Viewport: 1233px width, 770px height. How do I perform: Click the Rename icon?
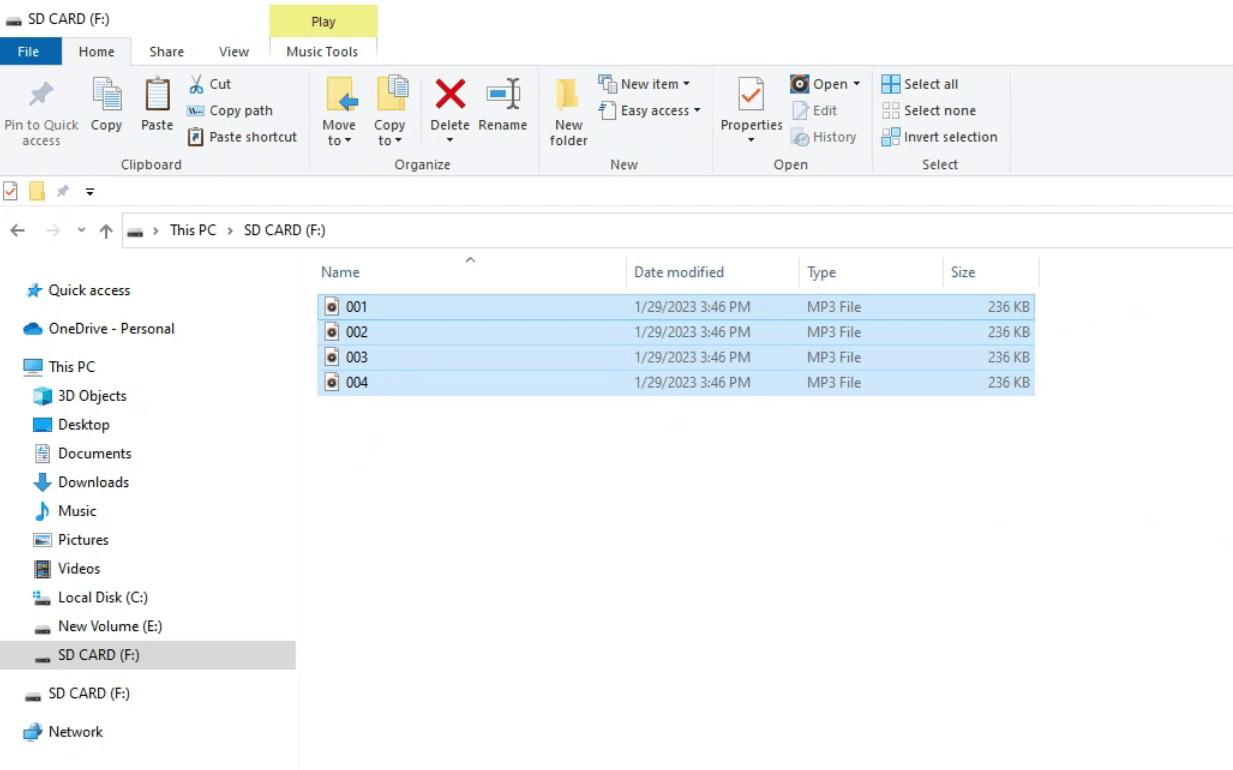click(x=503, y=95)
